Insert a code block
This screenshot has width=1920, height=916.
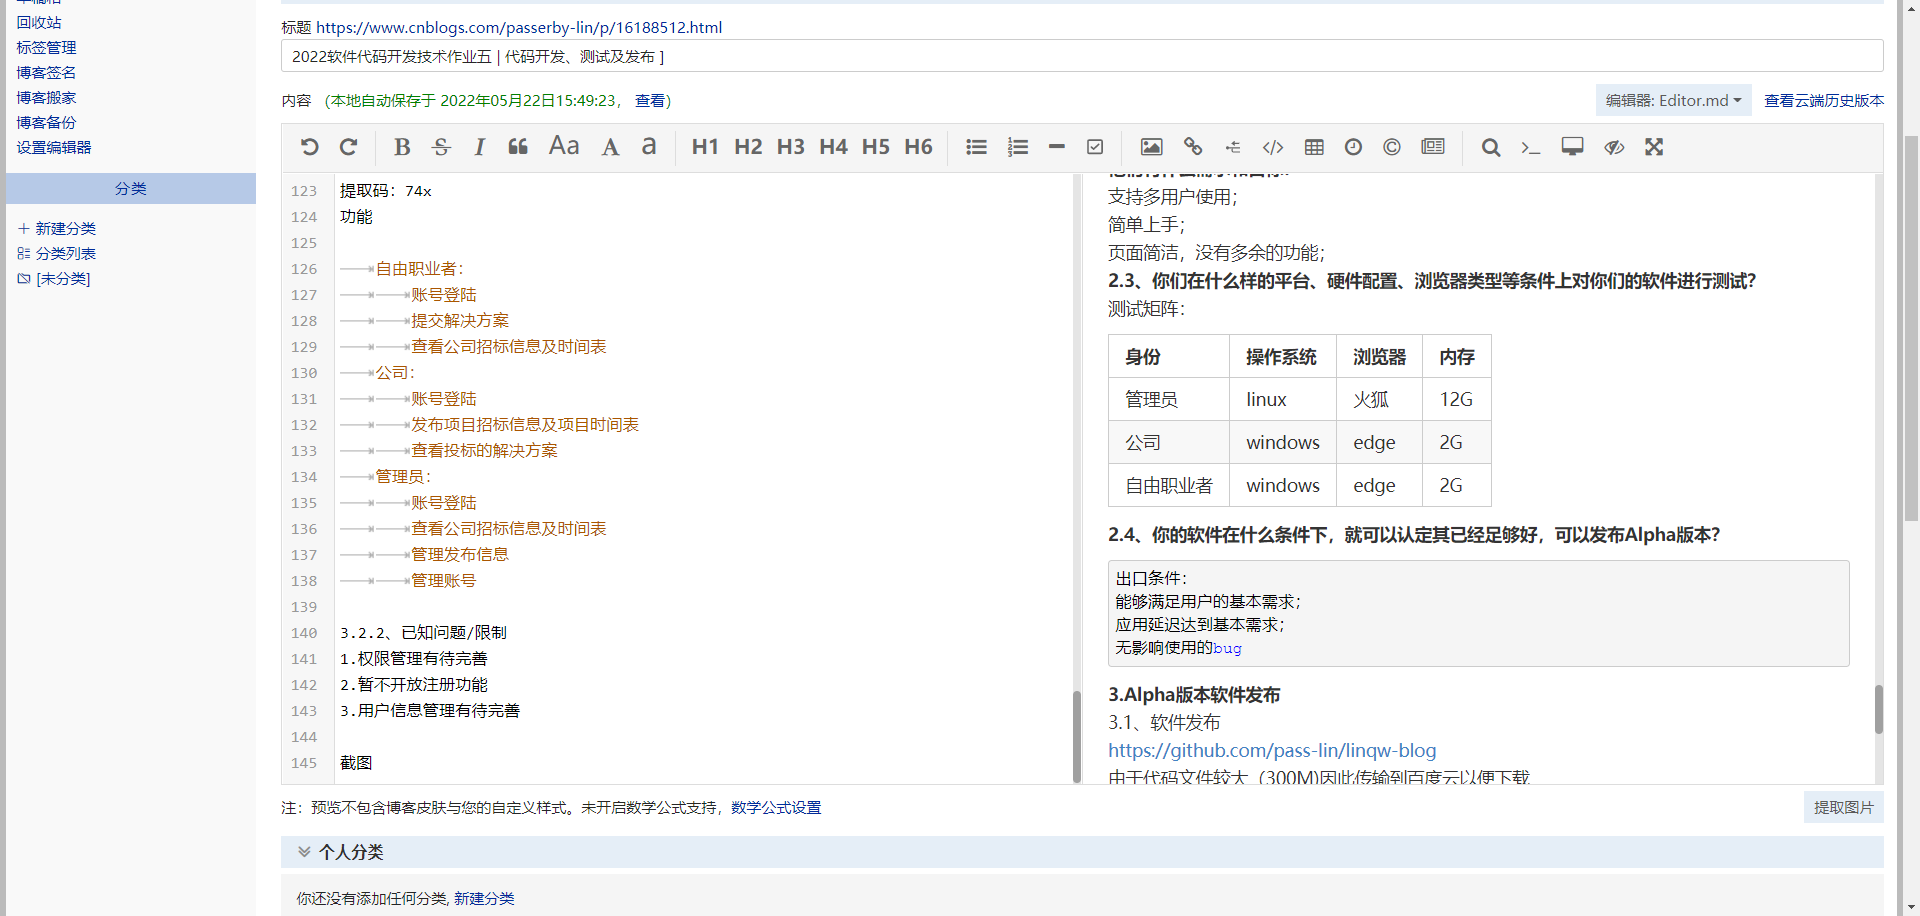pos(1272,147)
